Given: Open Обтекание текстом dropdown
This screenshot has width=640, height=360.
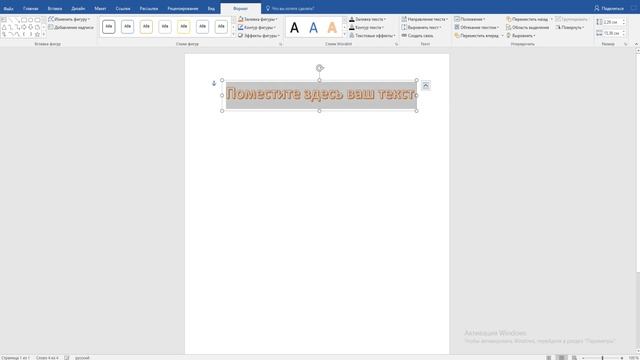Looking at the screenshot, I should 477,27.
